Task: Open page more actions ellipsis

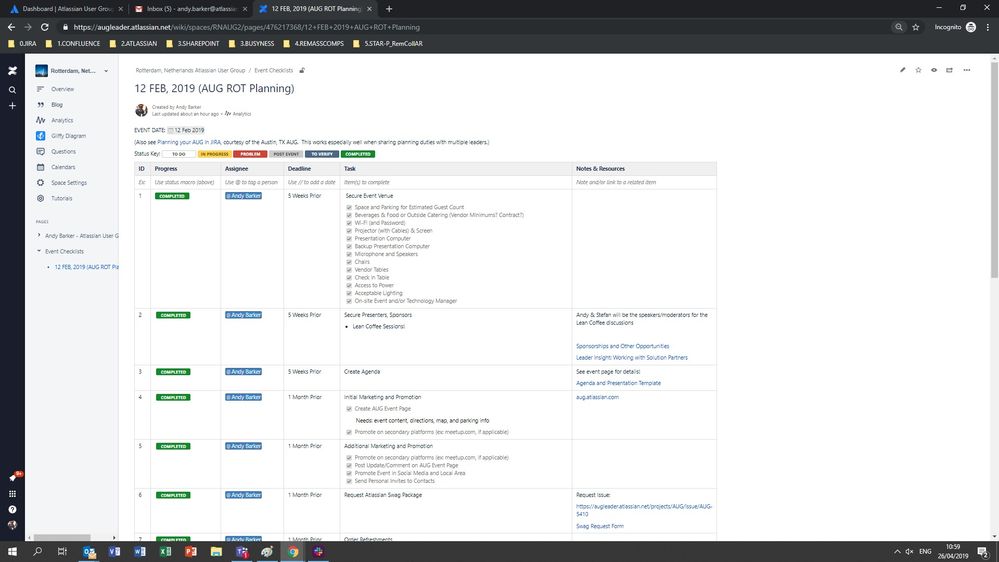Action: (967, 70)
